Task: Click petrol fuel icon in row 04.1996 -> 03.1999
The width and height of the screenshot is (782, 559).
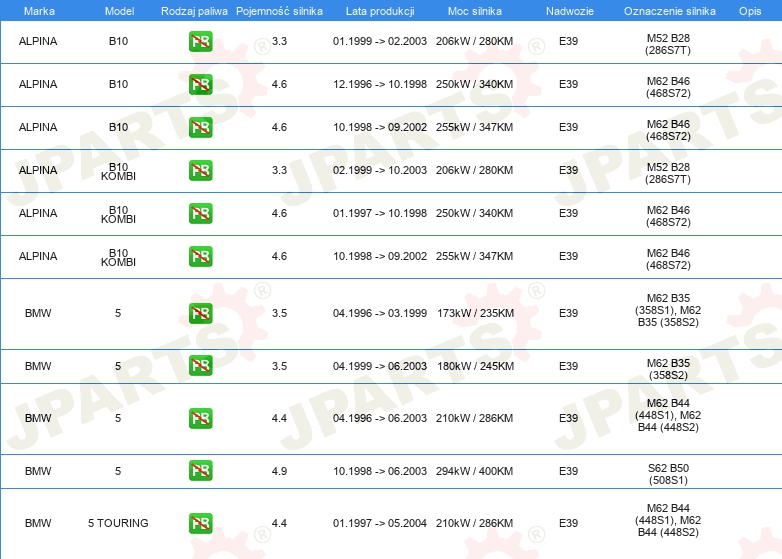Action: pyautogui.click(x=200, y=313)
